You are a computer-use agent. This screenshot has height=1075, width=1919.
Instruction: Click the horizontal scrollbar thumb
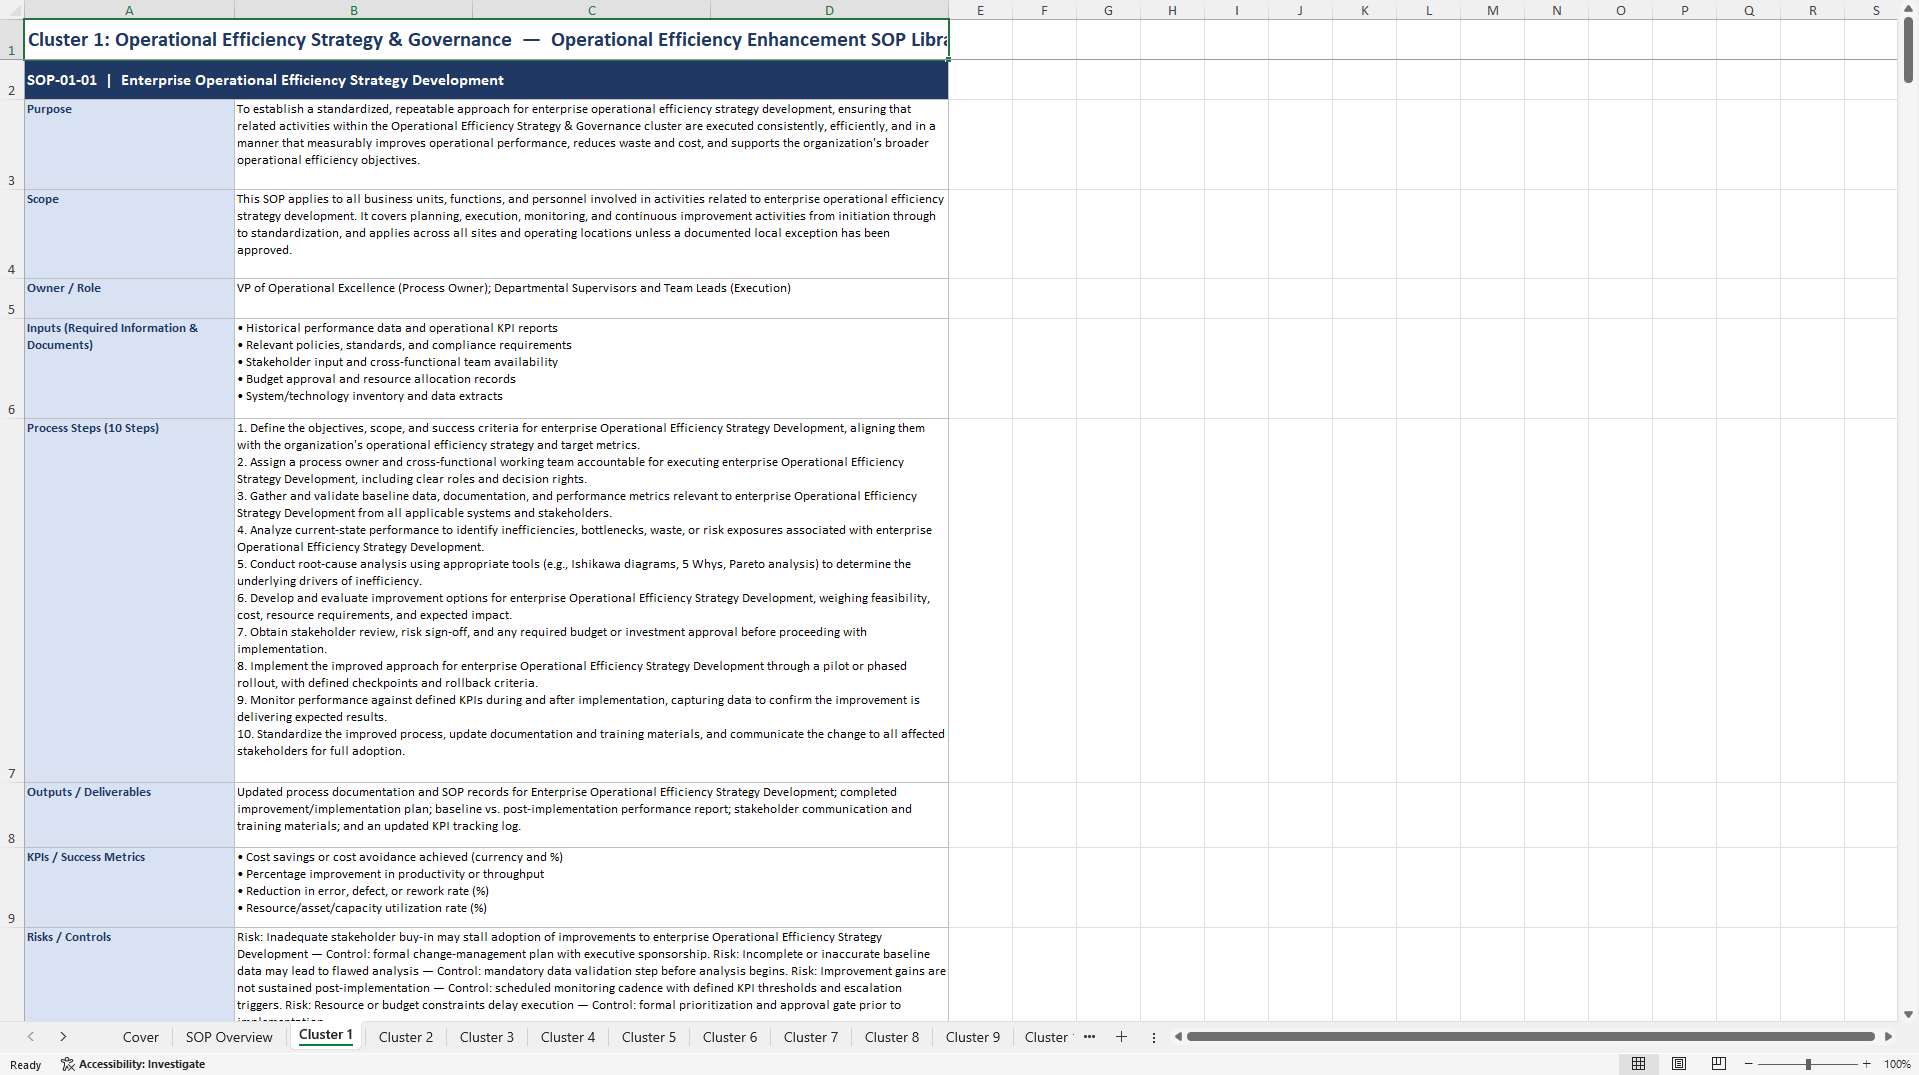pos(1530,1037)
